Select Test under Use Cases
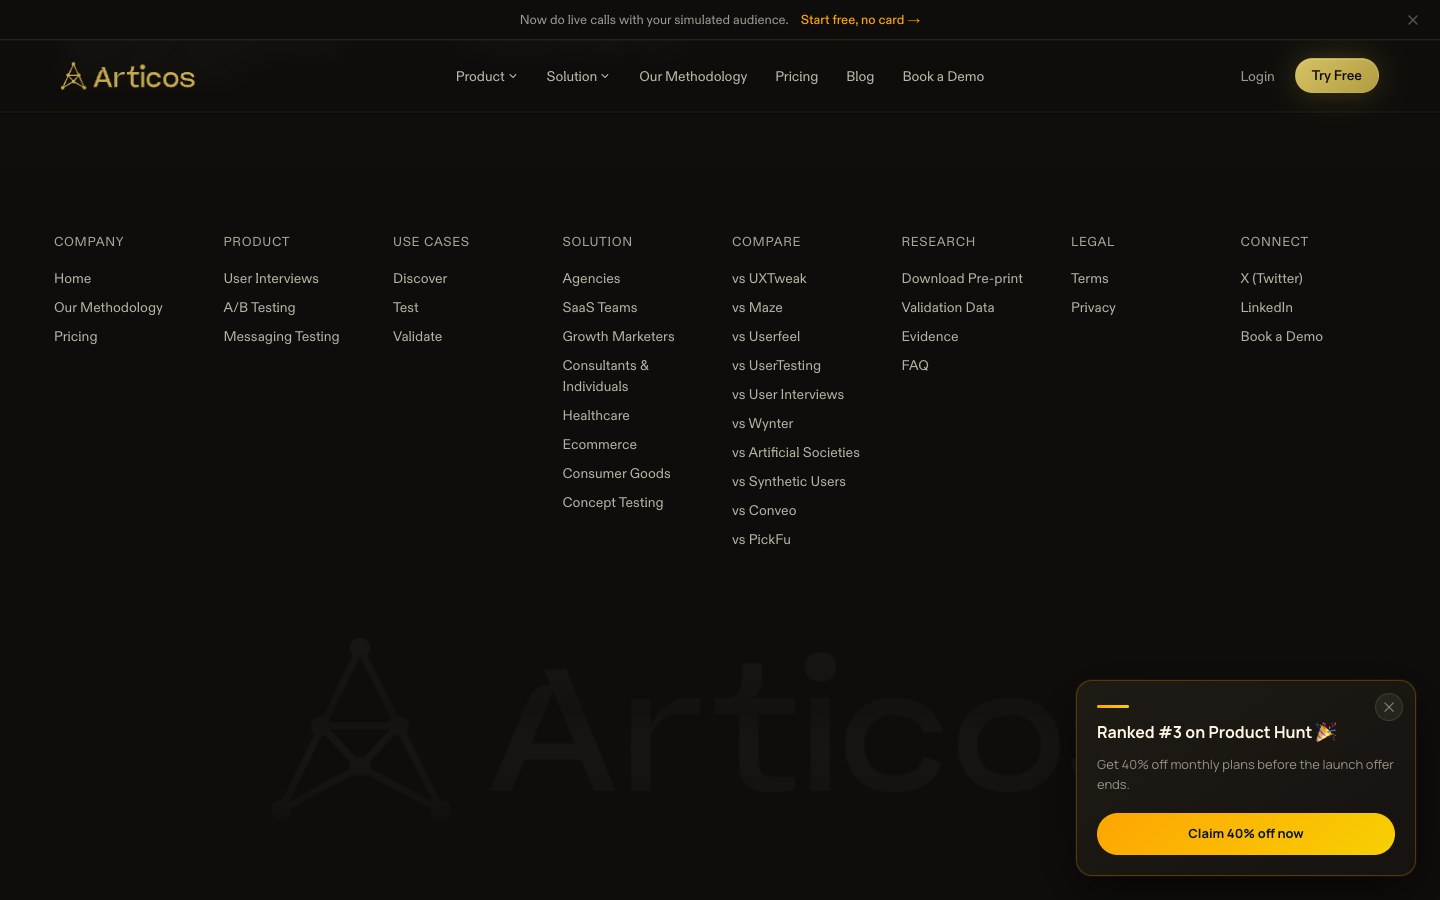The image size is (1440, 900). [405, 307]
